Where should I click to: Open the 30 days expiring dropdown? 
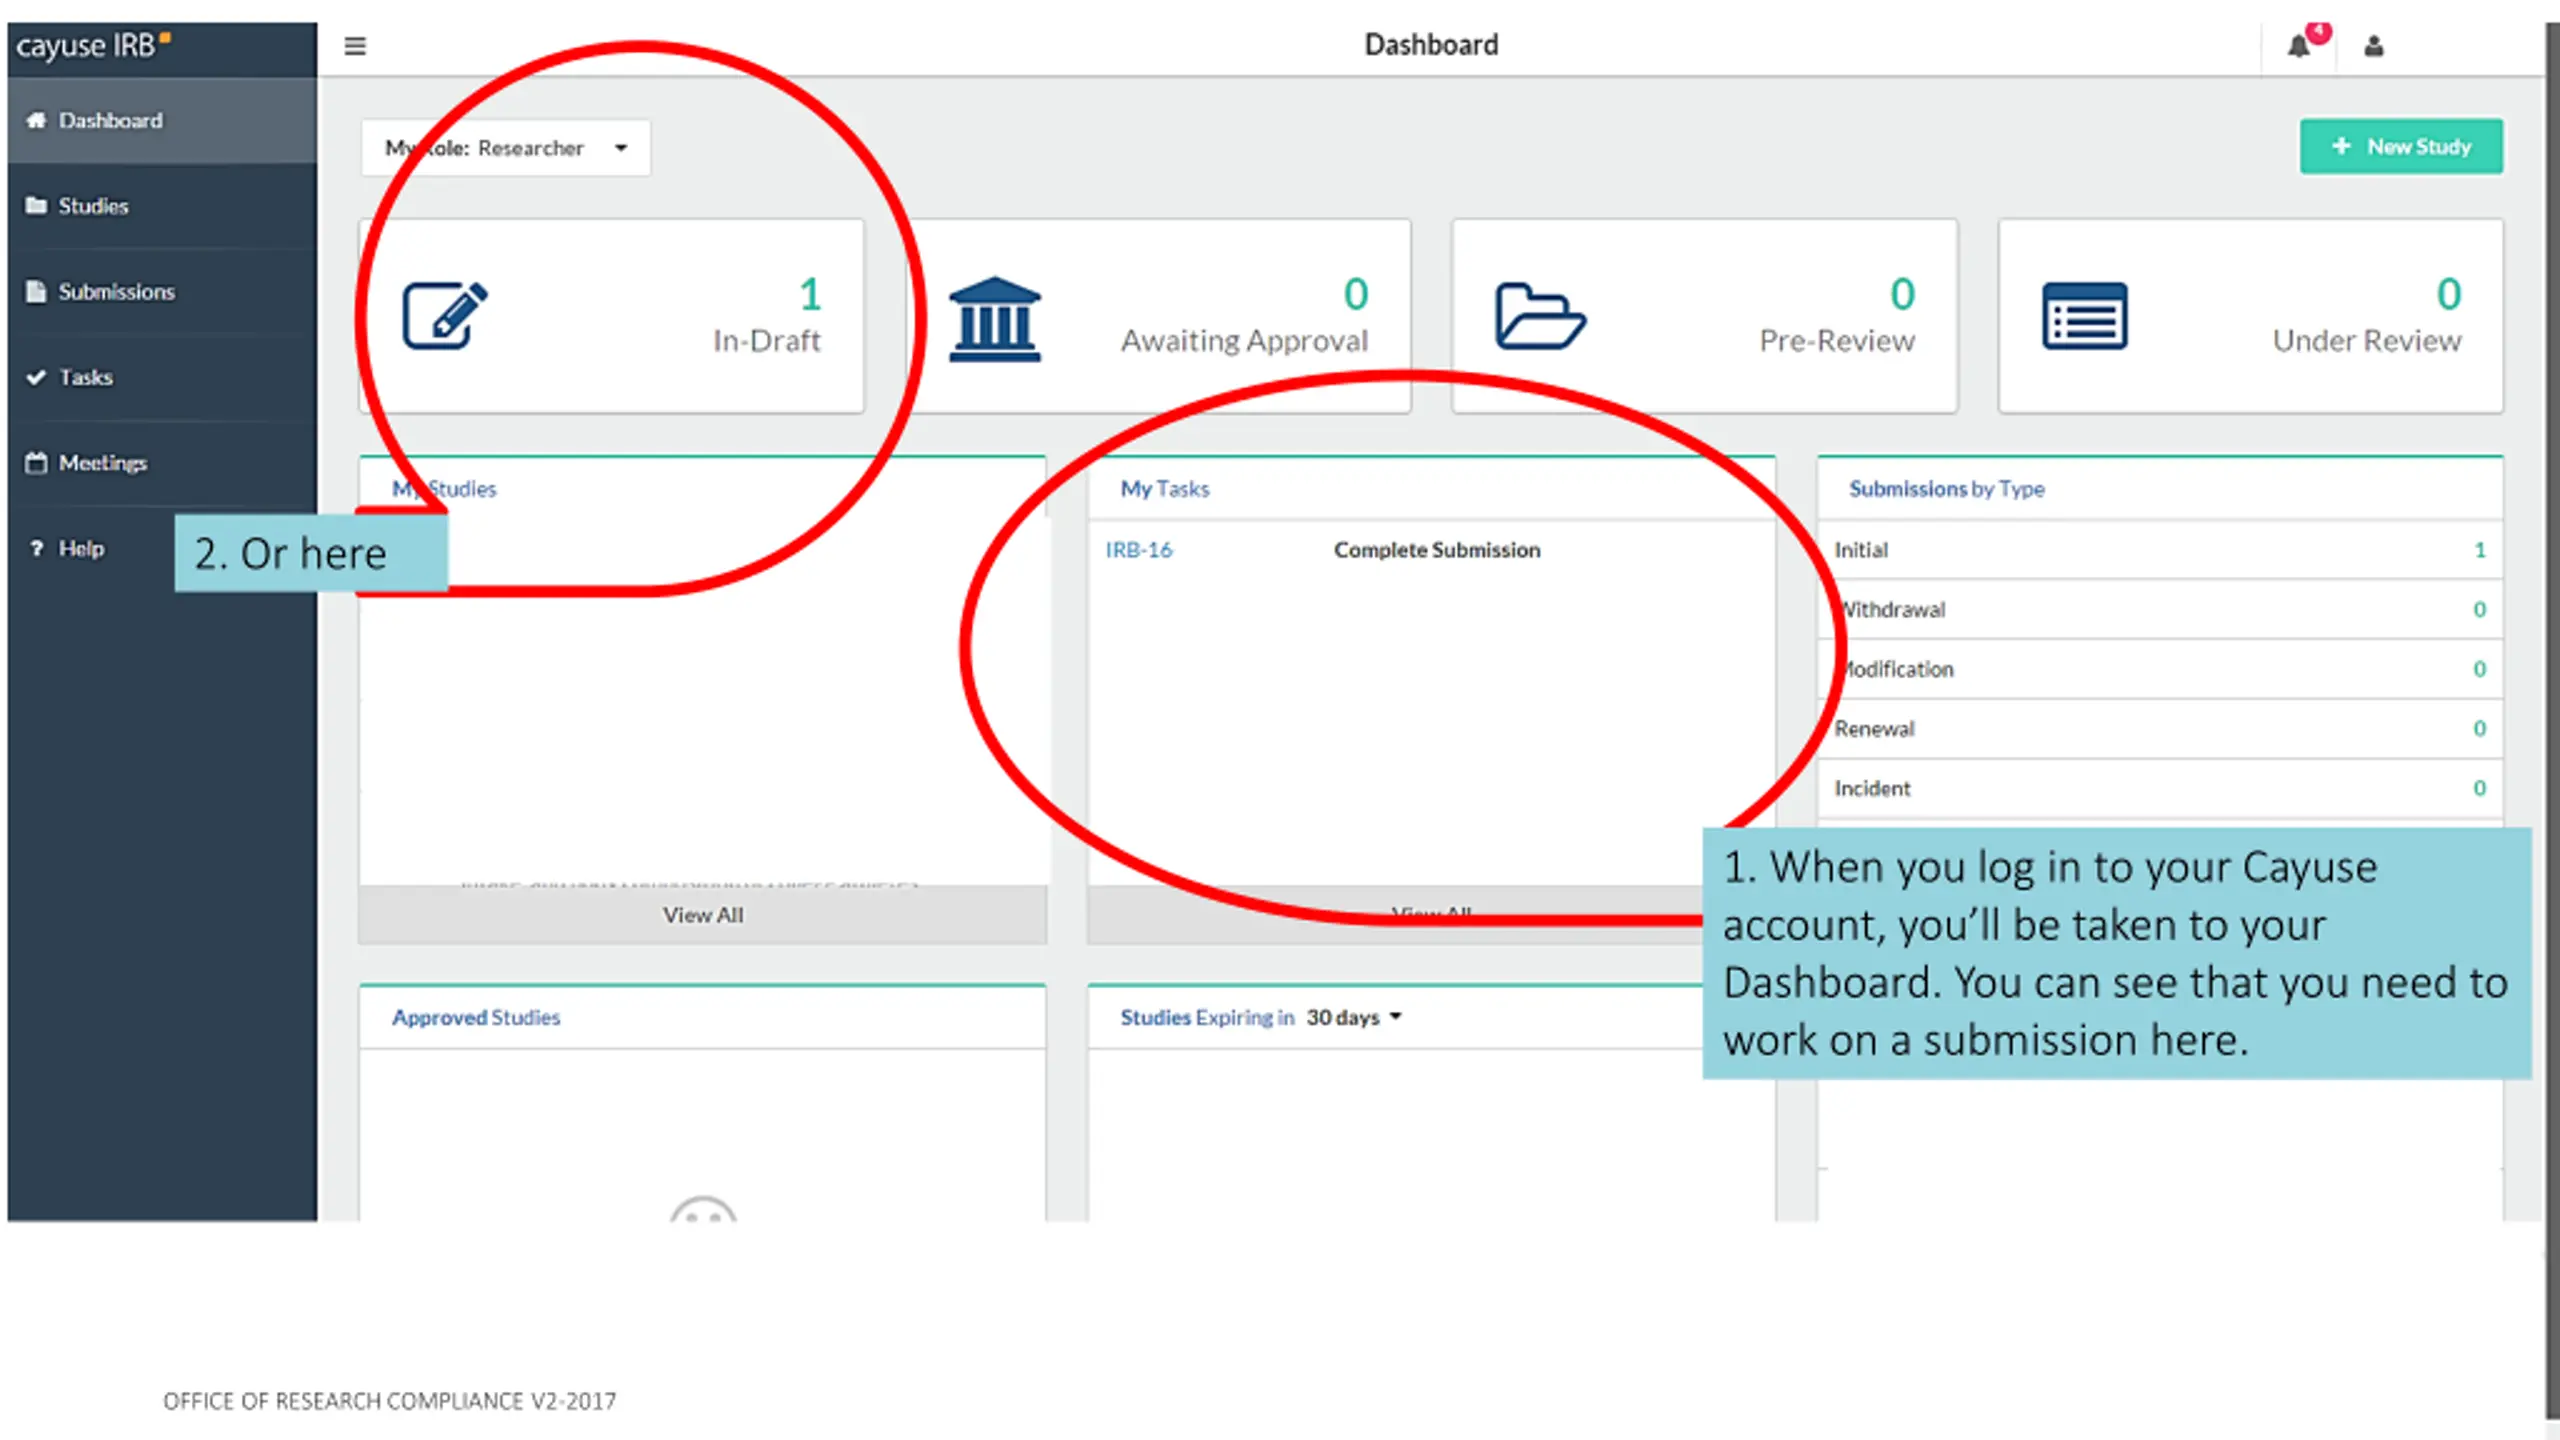[1354, 1017]
